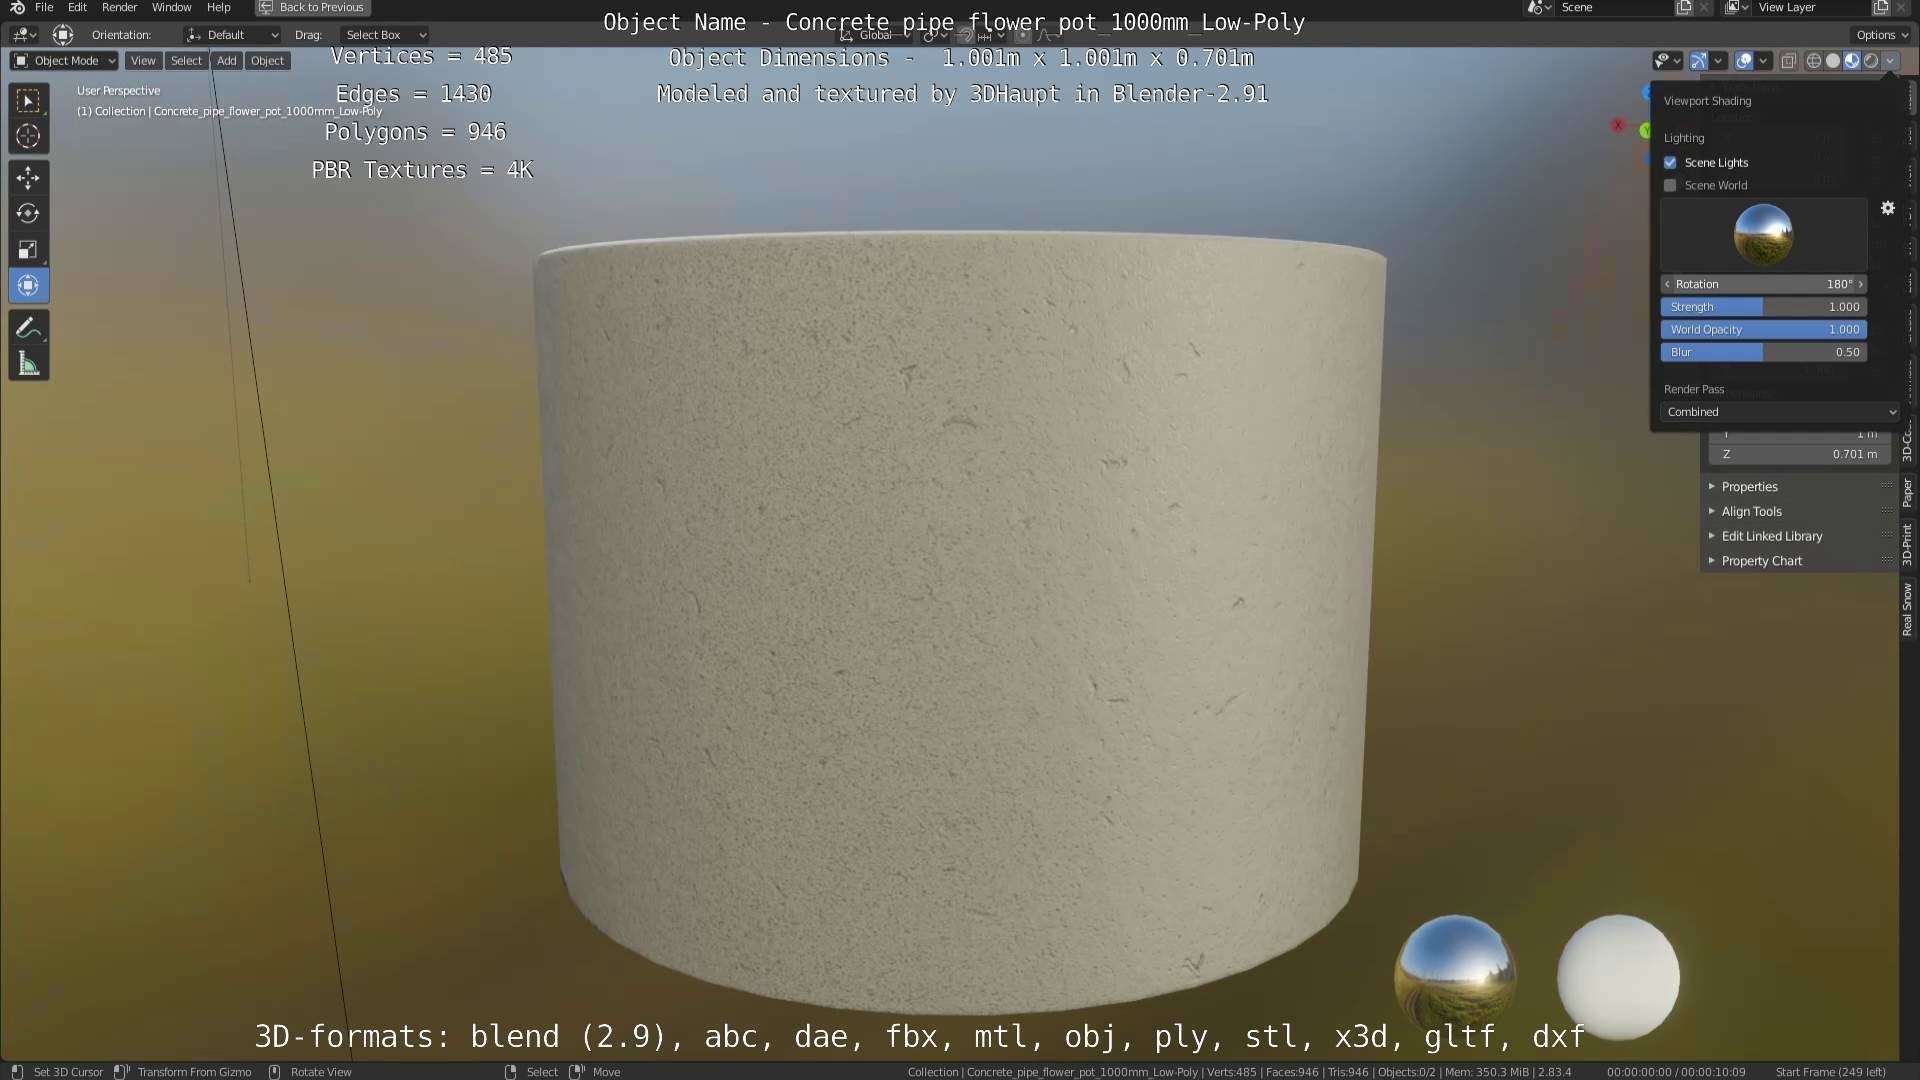The image size is (1920, 1080).
Task: Click the pivot target icon in tool header
Action: pos(63,35)
